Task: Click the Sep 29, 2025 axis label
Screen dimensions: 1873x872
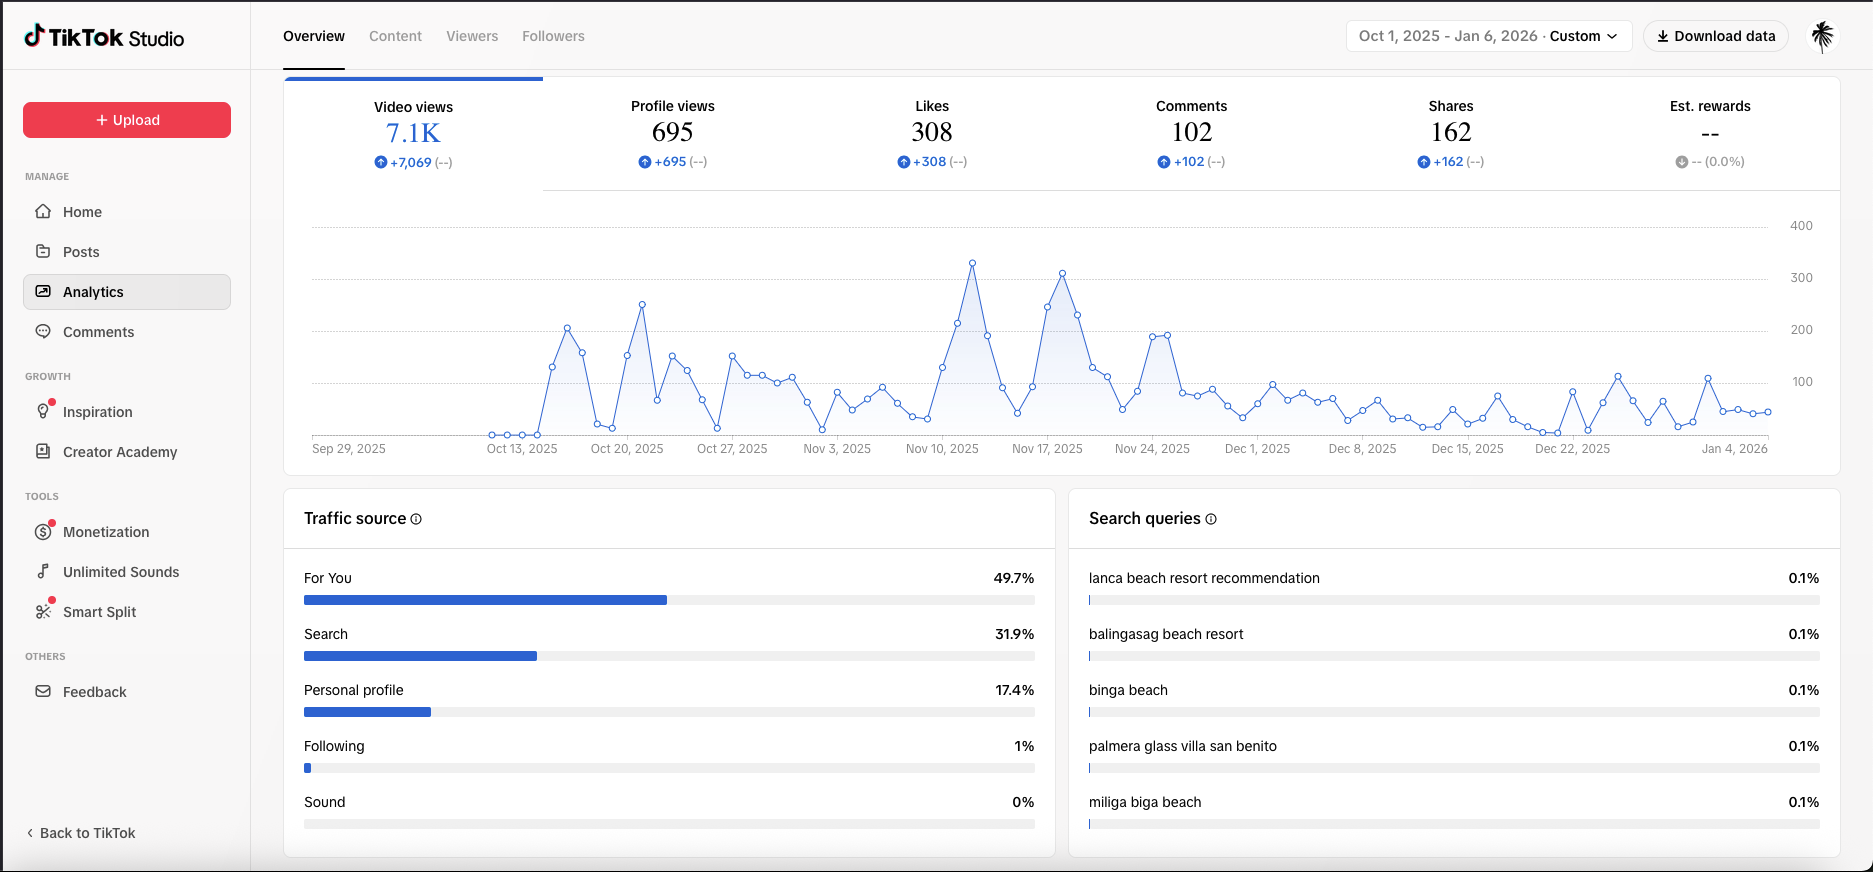Action: point(349,448)
